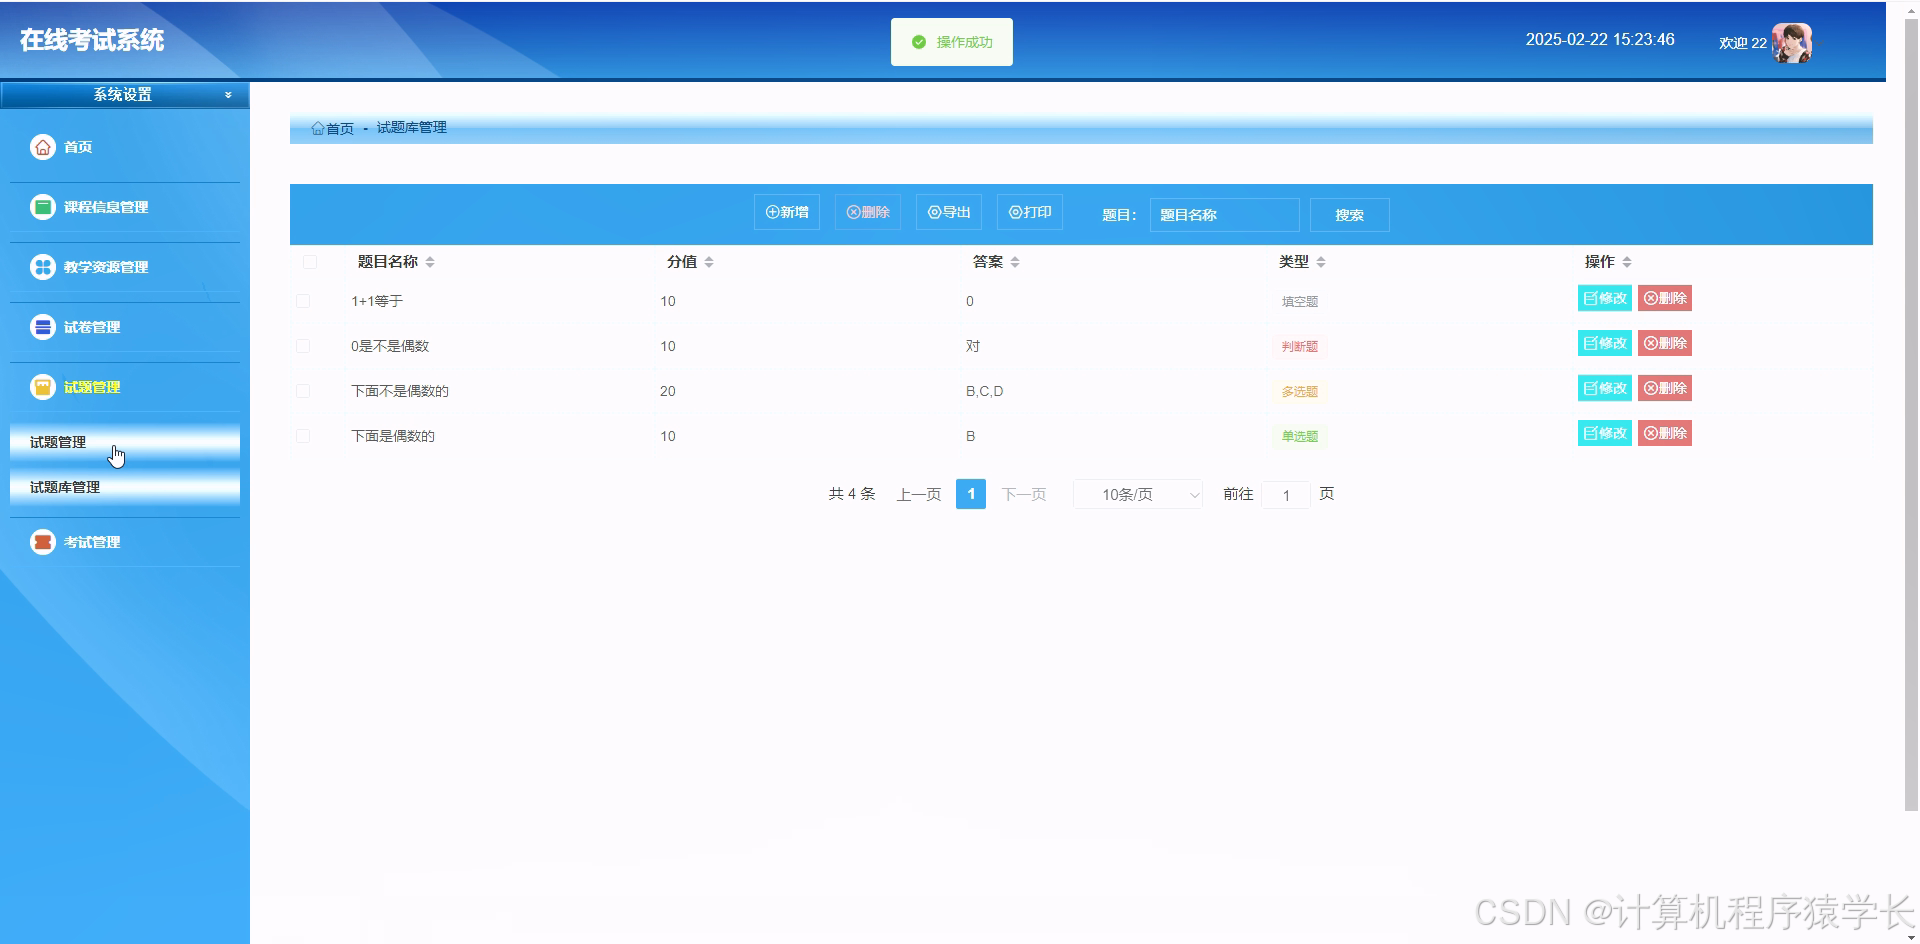The image size is (1920, 944).
Task: Click the 判断题 type tag
Action: click(x=1300, y=346)
